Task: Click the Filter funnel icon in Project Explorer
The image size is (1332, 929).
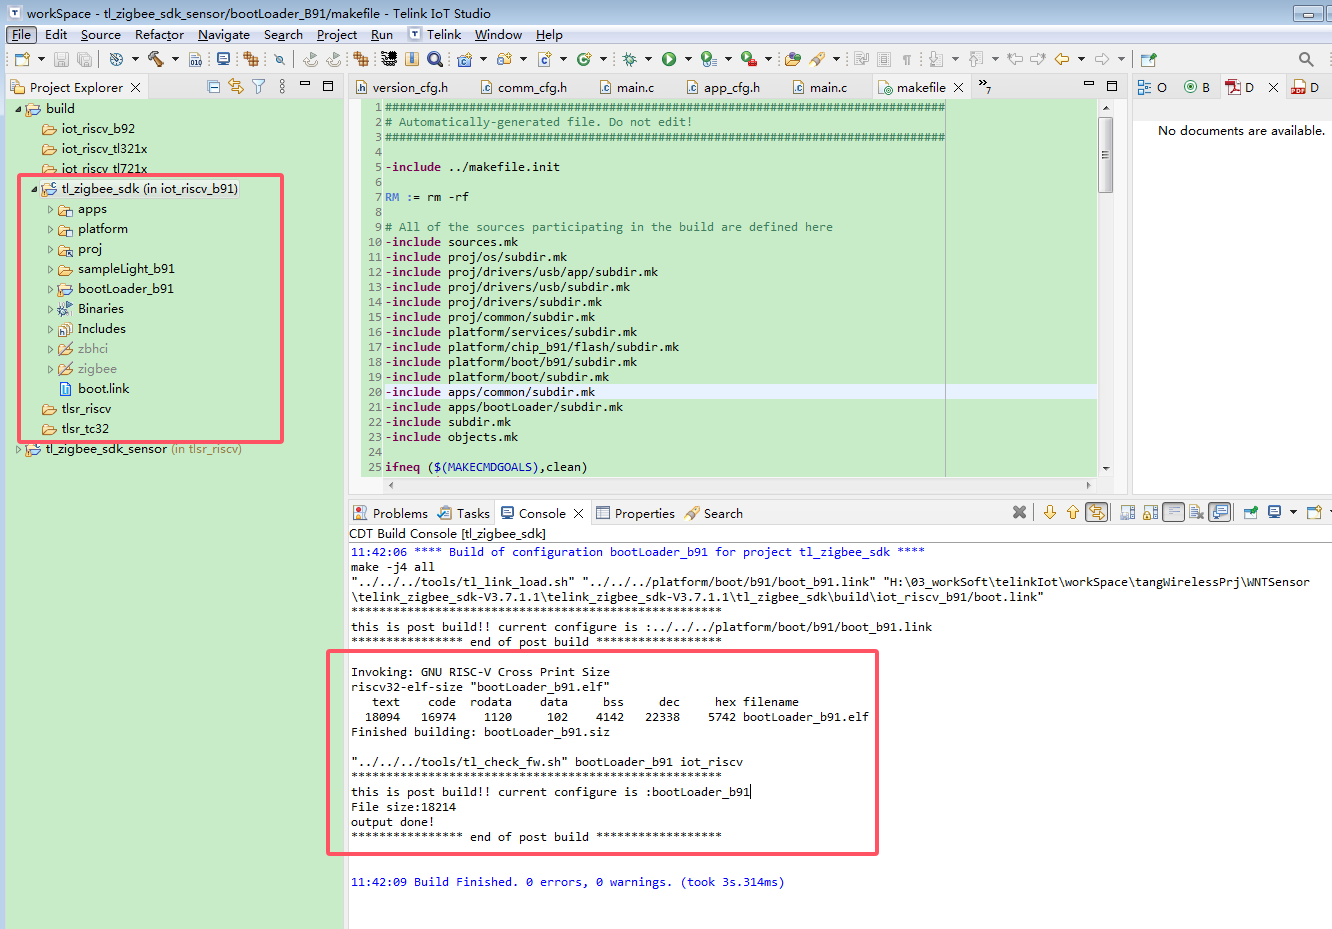Action: click(x=259, y=87)
